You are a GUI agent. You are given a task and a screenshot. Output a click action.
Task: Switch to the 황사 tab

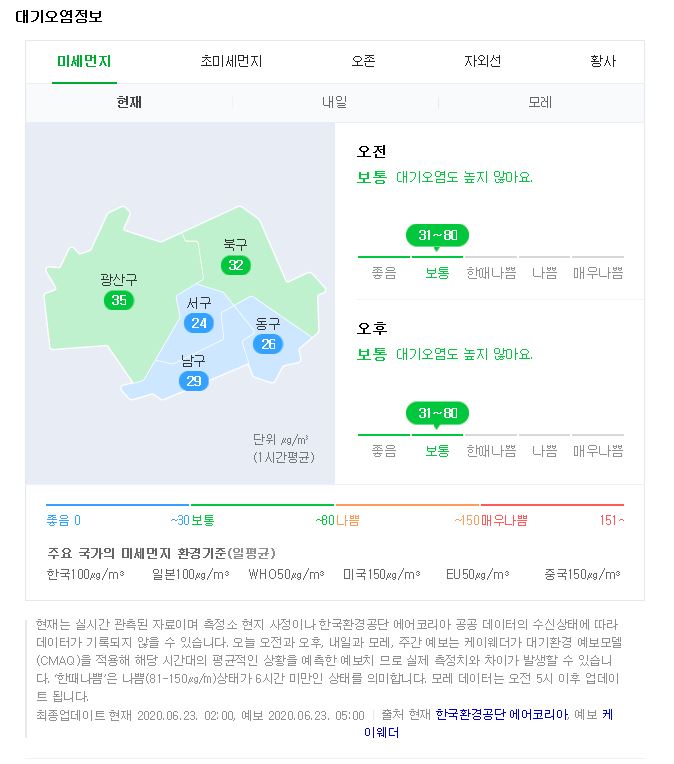[603, 61]
